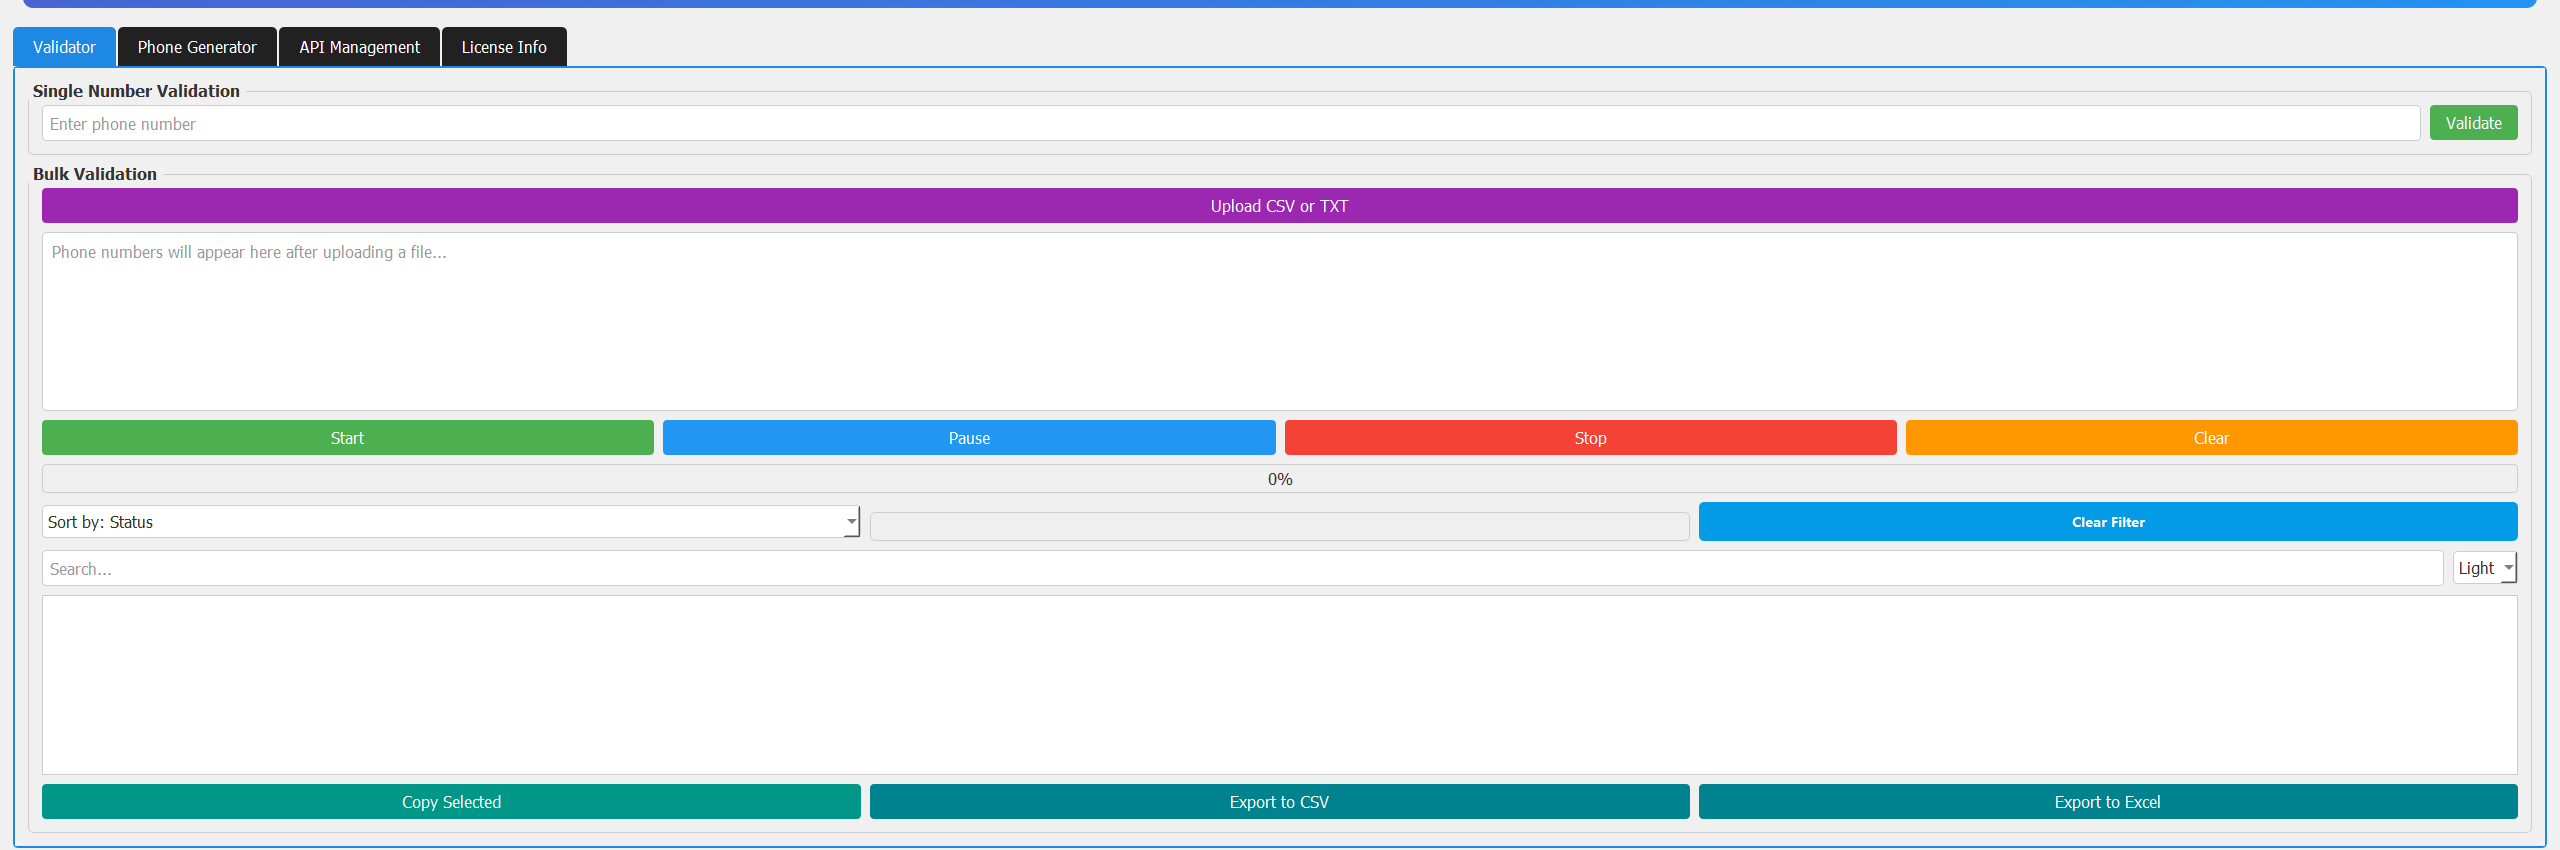Go to the API Management tab
The image size is (2560, 850).
pyautogui.click(x=359, y=47)
